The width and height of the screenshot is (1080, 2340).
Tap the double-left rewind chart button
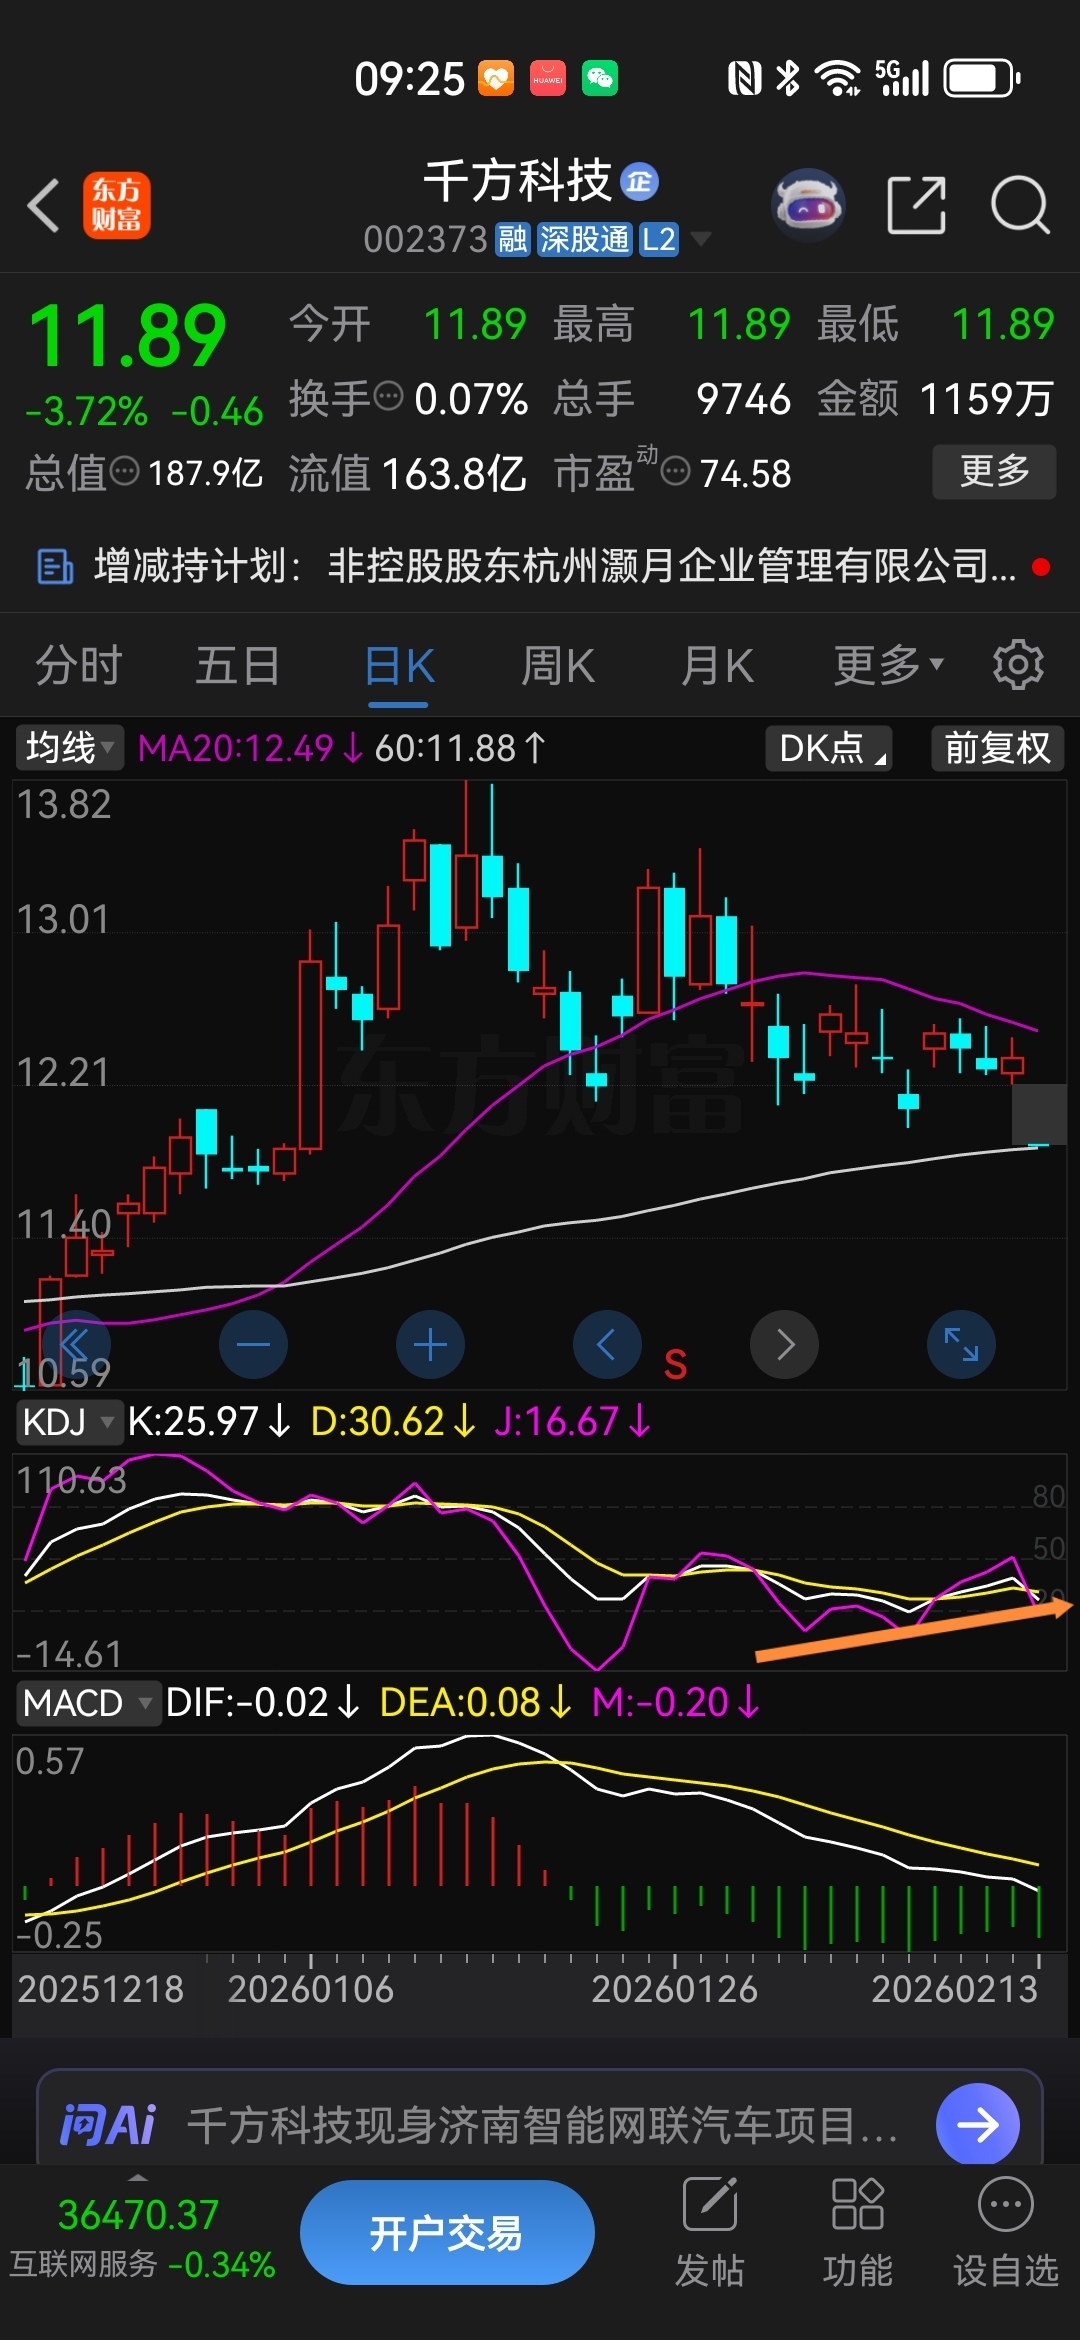[75, 1345]
